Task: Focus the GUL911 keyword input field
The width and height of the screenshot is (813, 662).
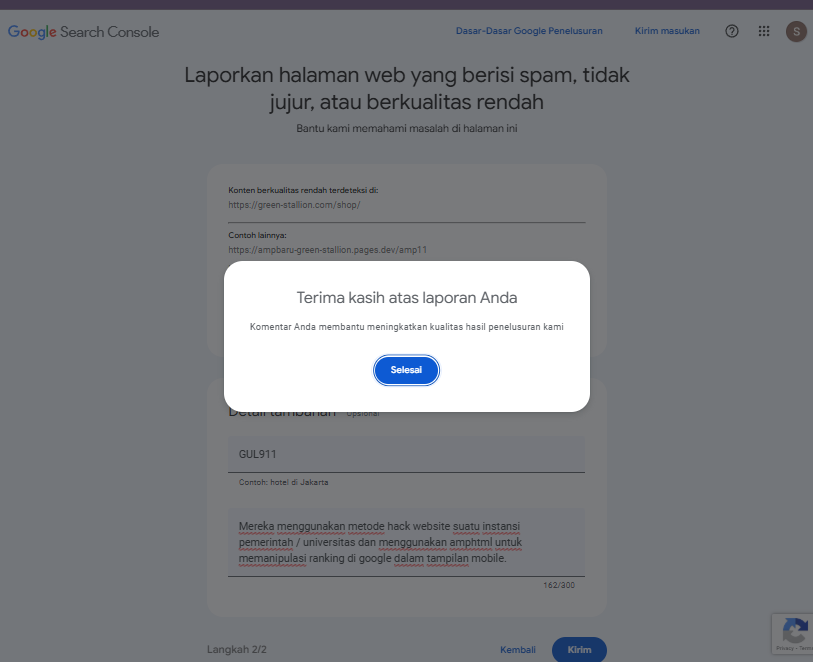Action: click(406, 454)
